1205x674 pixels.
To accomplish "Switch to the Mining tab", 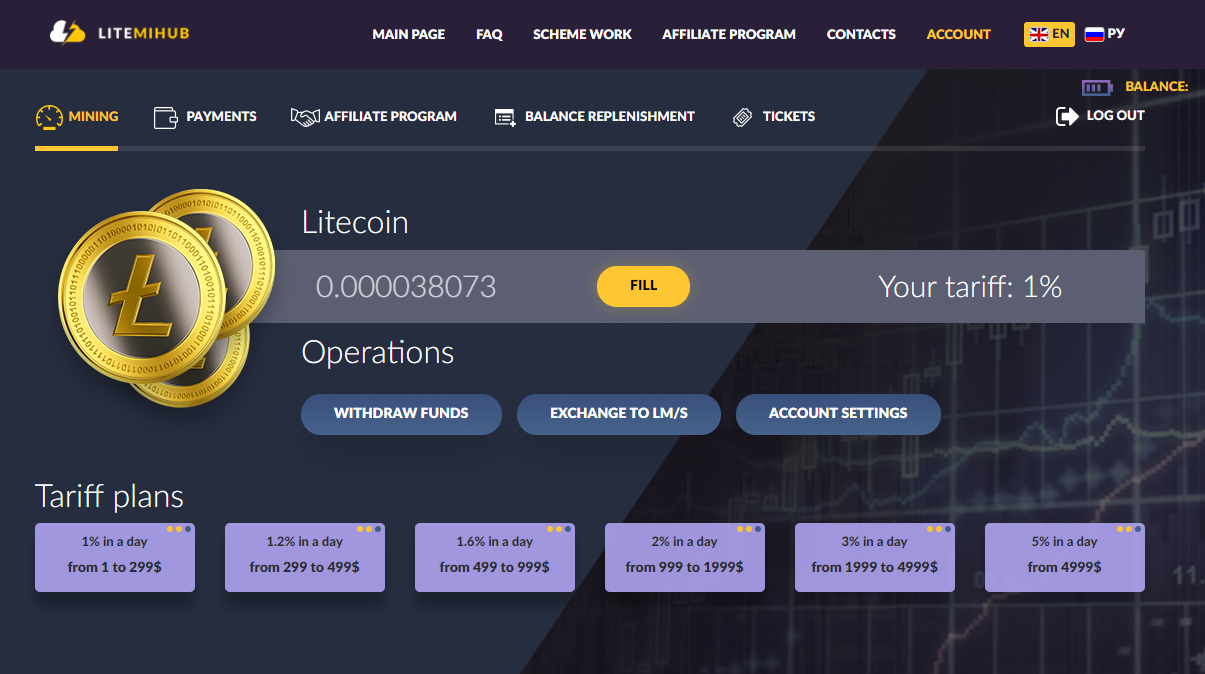I will tap(76, 117).
